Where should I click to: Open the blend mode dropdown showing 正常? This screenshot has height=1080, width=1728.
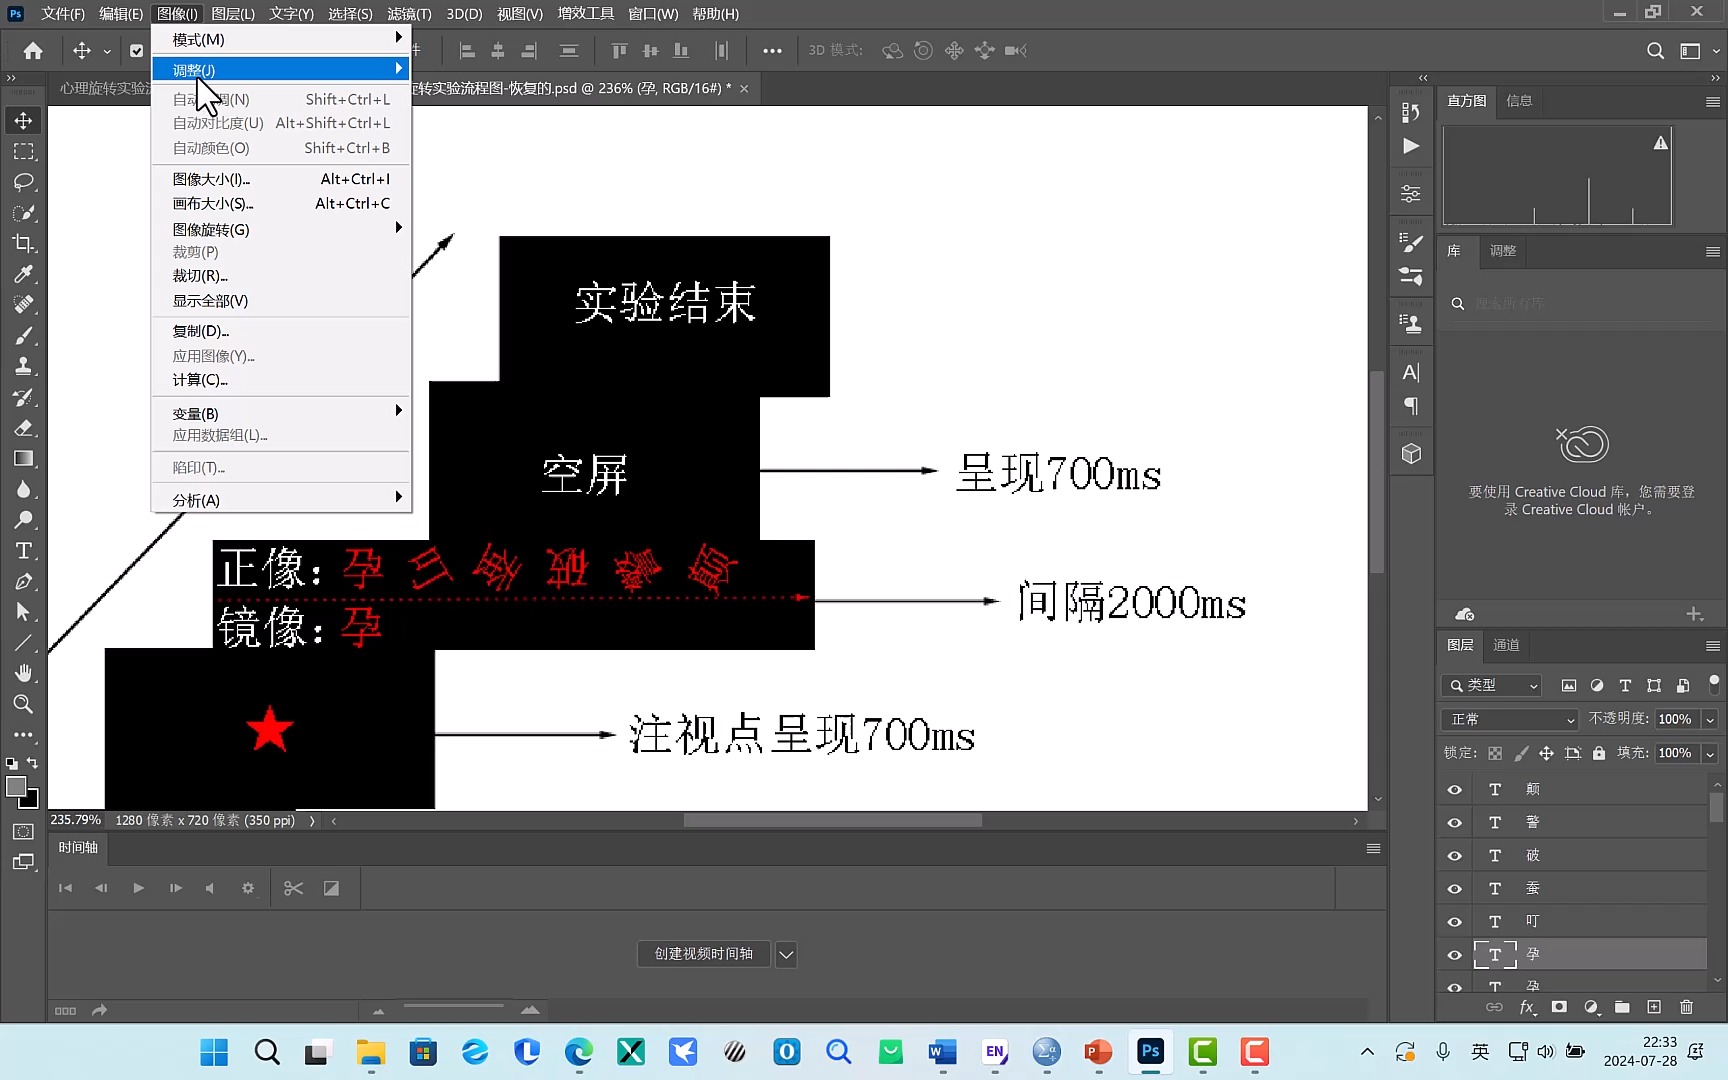click(1508, 719)
